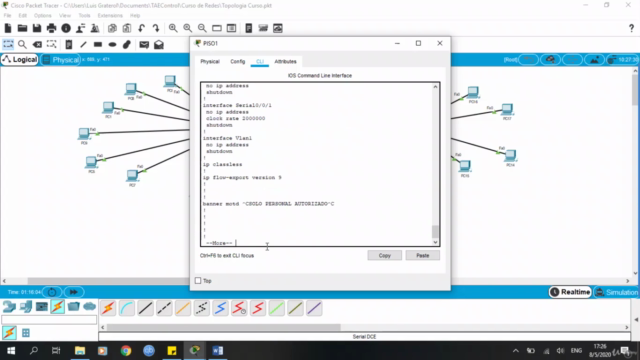Zoom out with the magnifier minus icon
The image size is (640, 360).
202,28
